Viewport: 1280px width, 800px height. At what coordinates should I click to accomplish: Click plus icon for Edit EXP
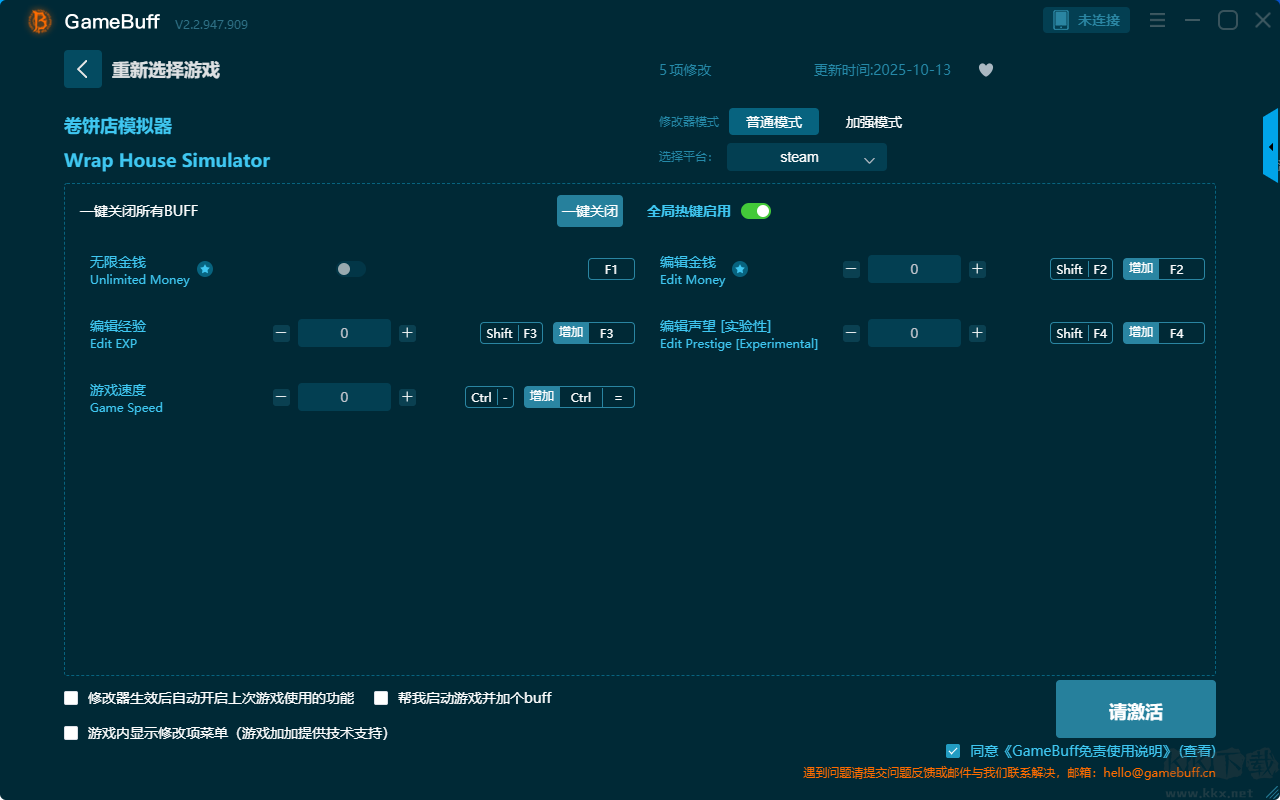407,333
